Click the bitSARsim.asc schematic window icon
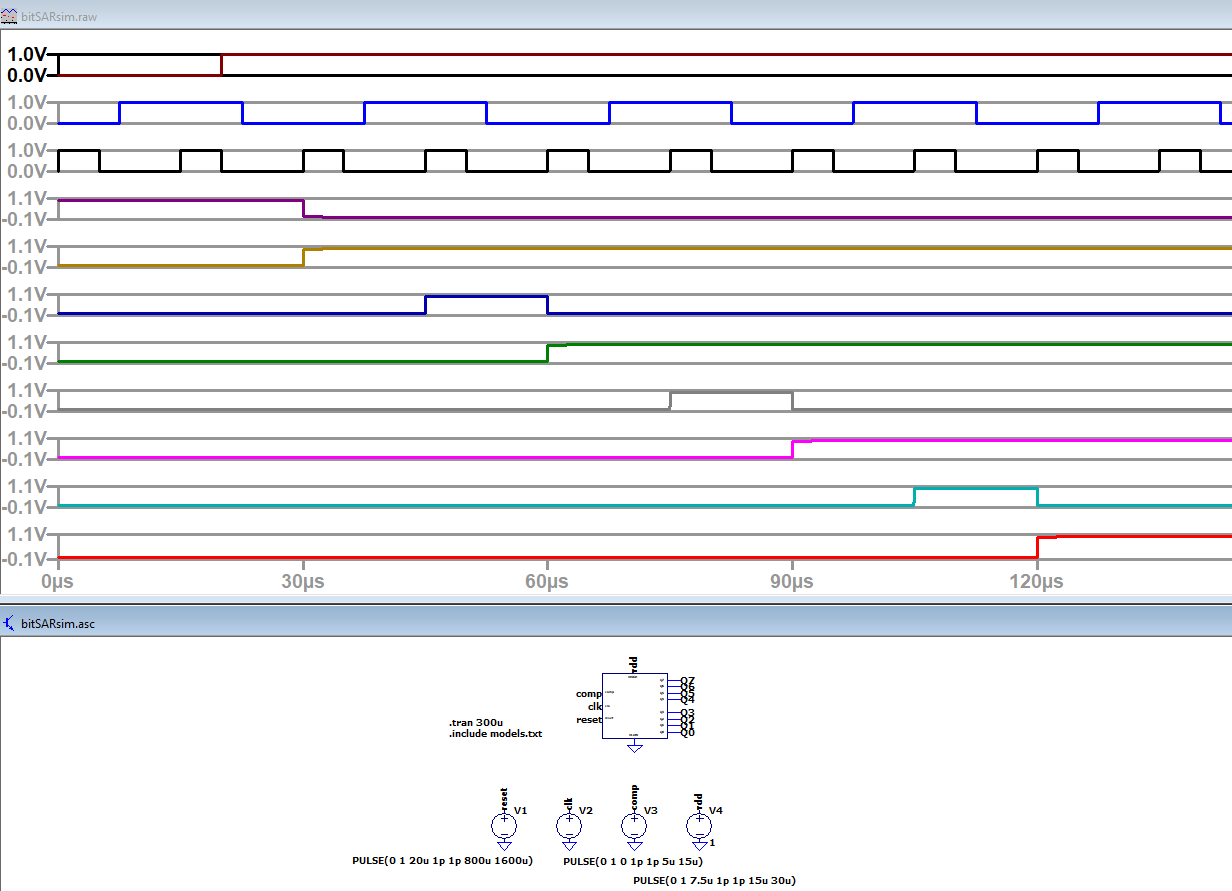 pos(9,623)
